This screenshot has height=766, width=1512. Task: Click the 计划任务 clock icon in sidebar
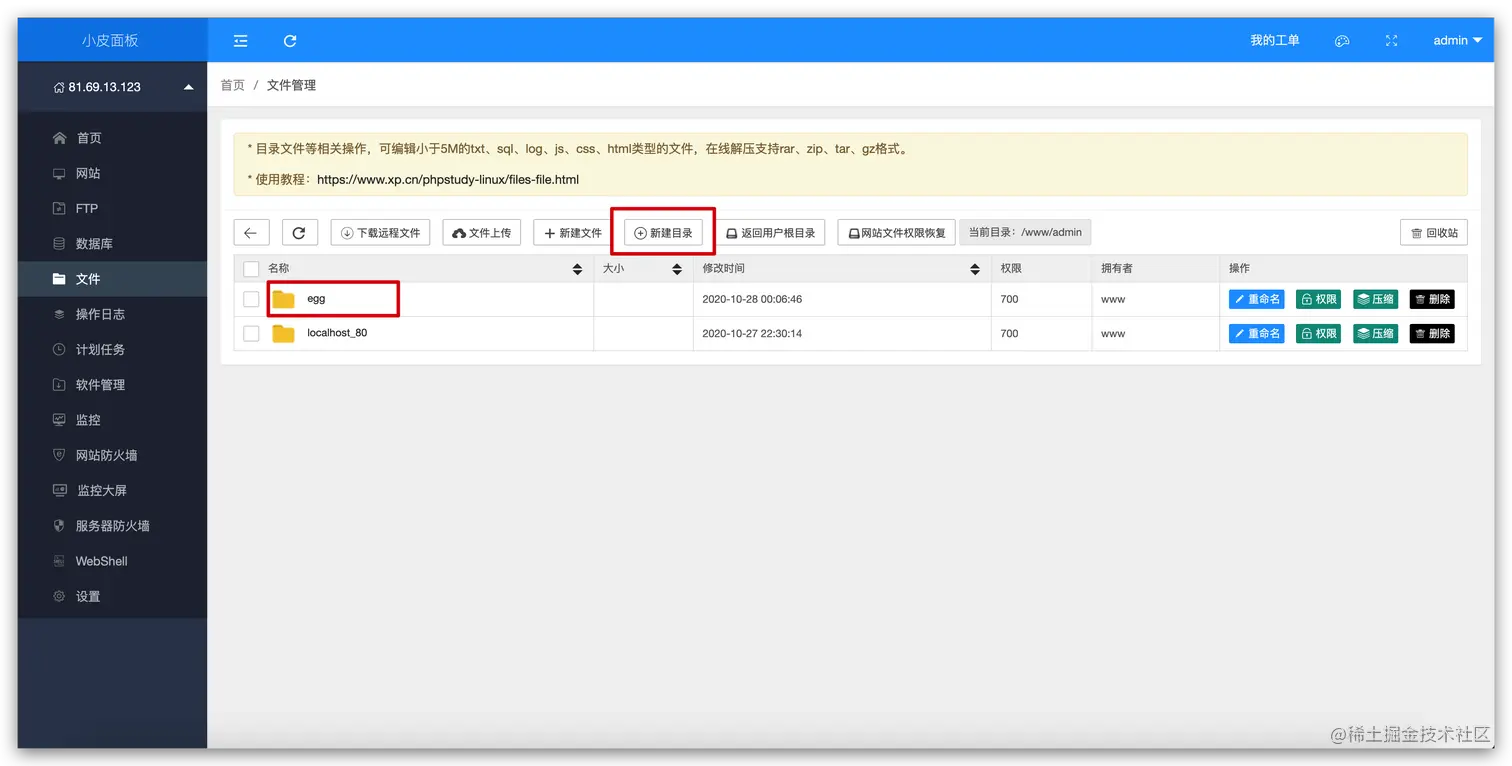pyautogui.click(x=59, y=350)
